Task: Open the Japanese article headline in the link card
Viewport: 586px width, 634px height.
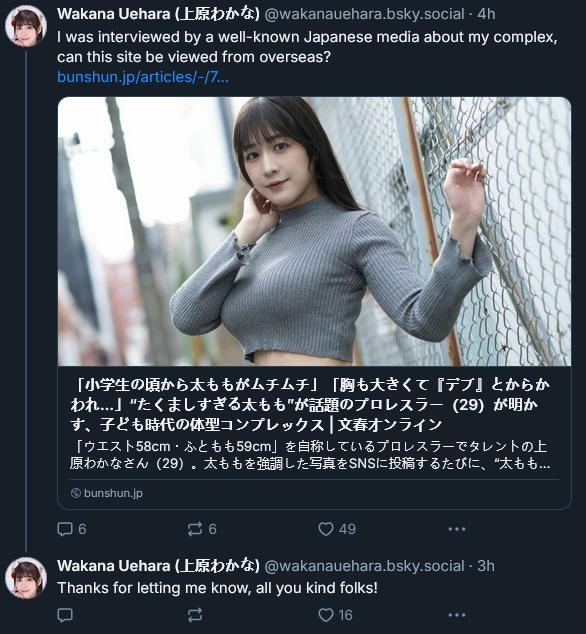Action: (x=309, y=404)
